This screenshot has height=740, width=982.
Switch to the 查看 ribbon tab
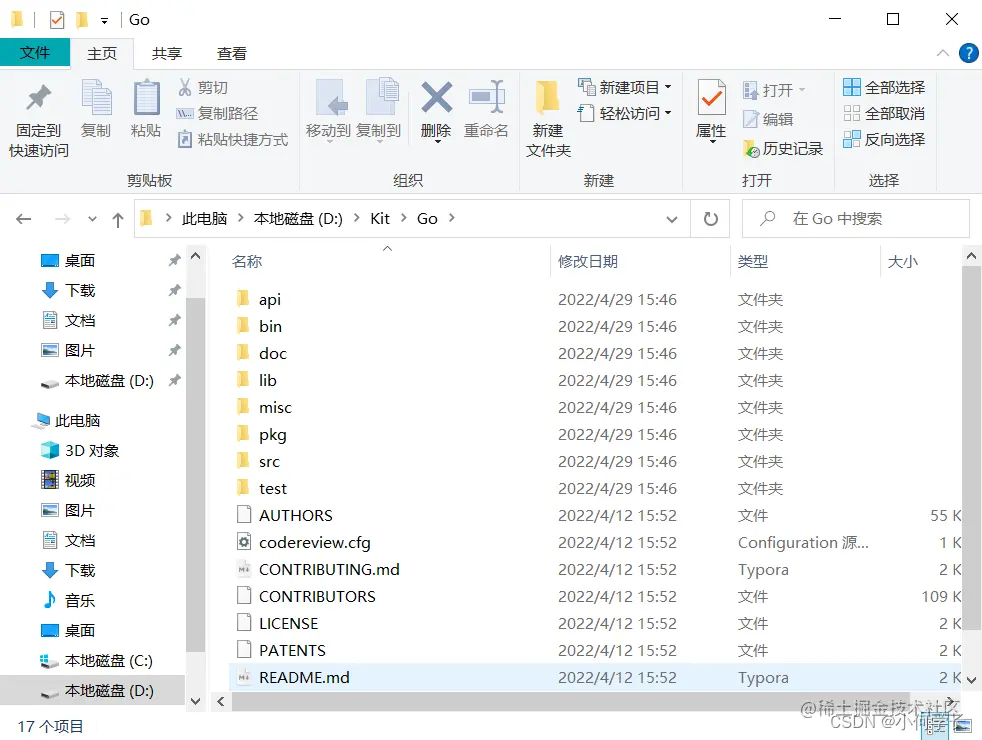click(231, 53)
